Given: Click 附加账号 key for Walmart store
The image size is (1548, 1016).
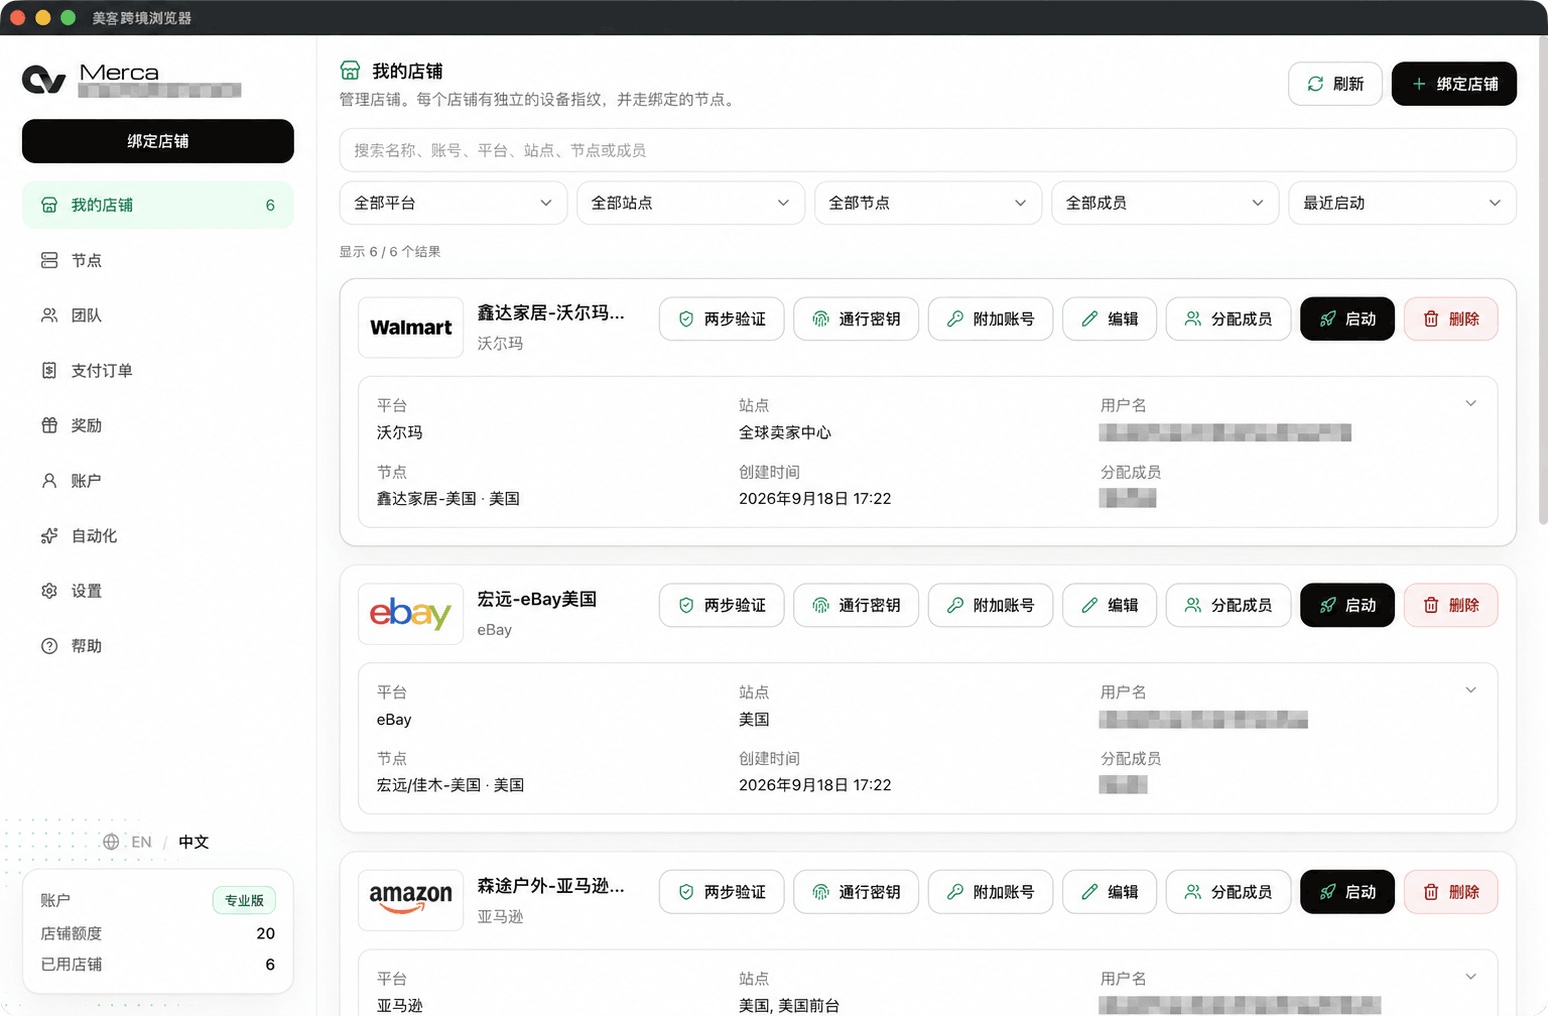Looking at the screenshot, I should [x=991, y=319].
